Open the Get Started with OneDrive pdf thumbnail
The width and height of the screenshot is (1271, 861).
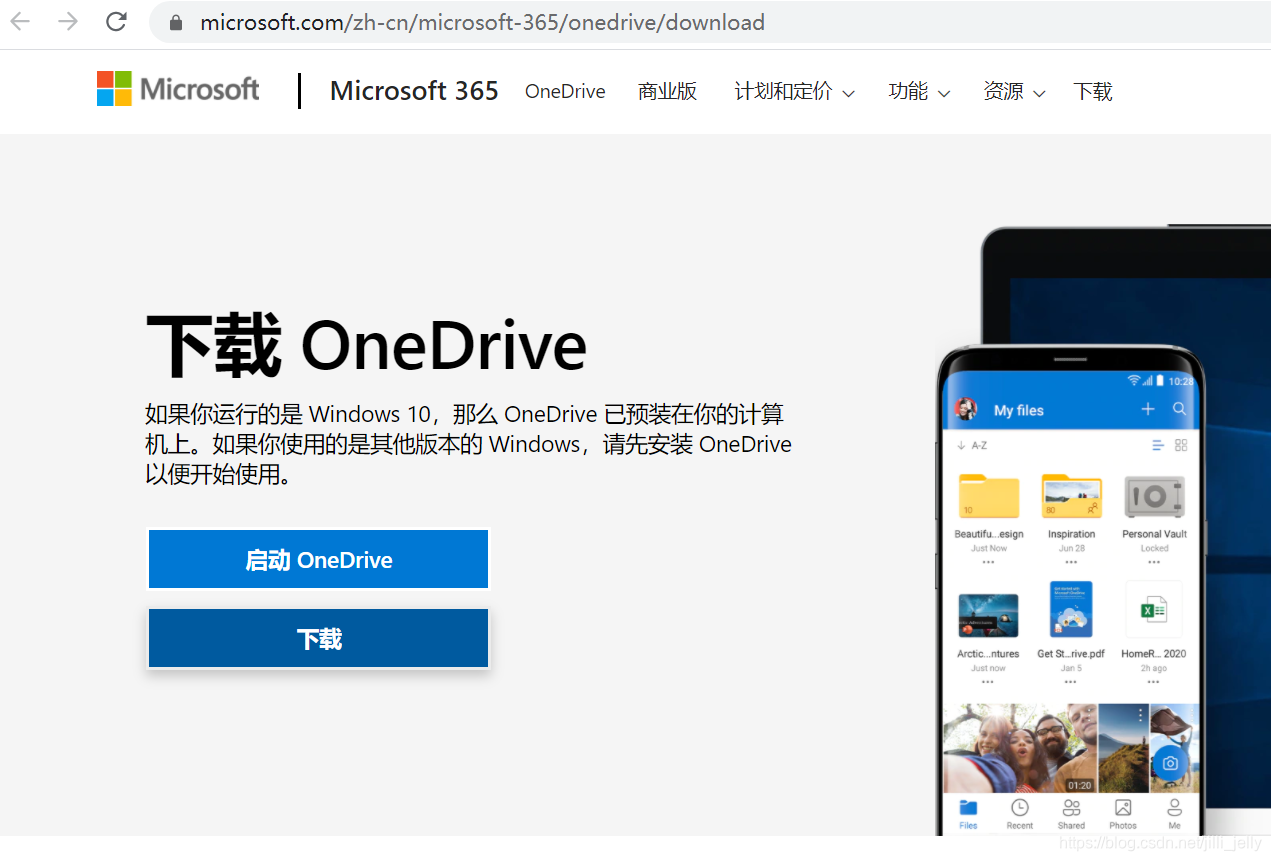(1071, 610)
